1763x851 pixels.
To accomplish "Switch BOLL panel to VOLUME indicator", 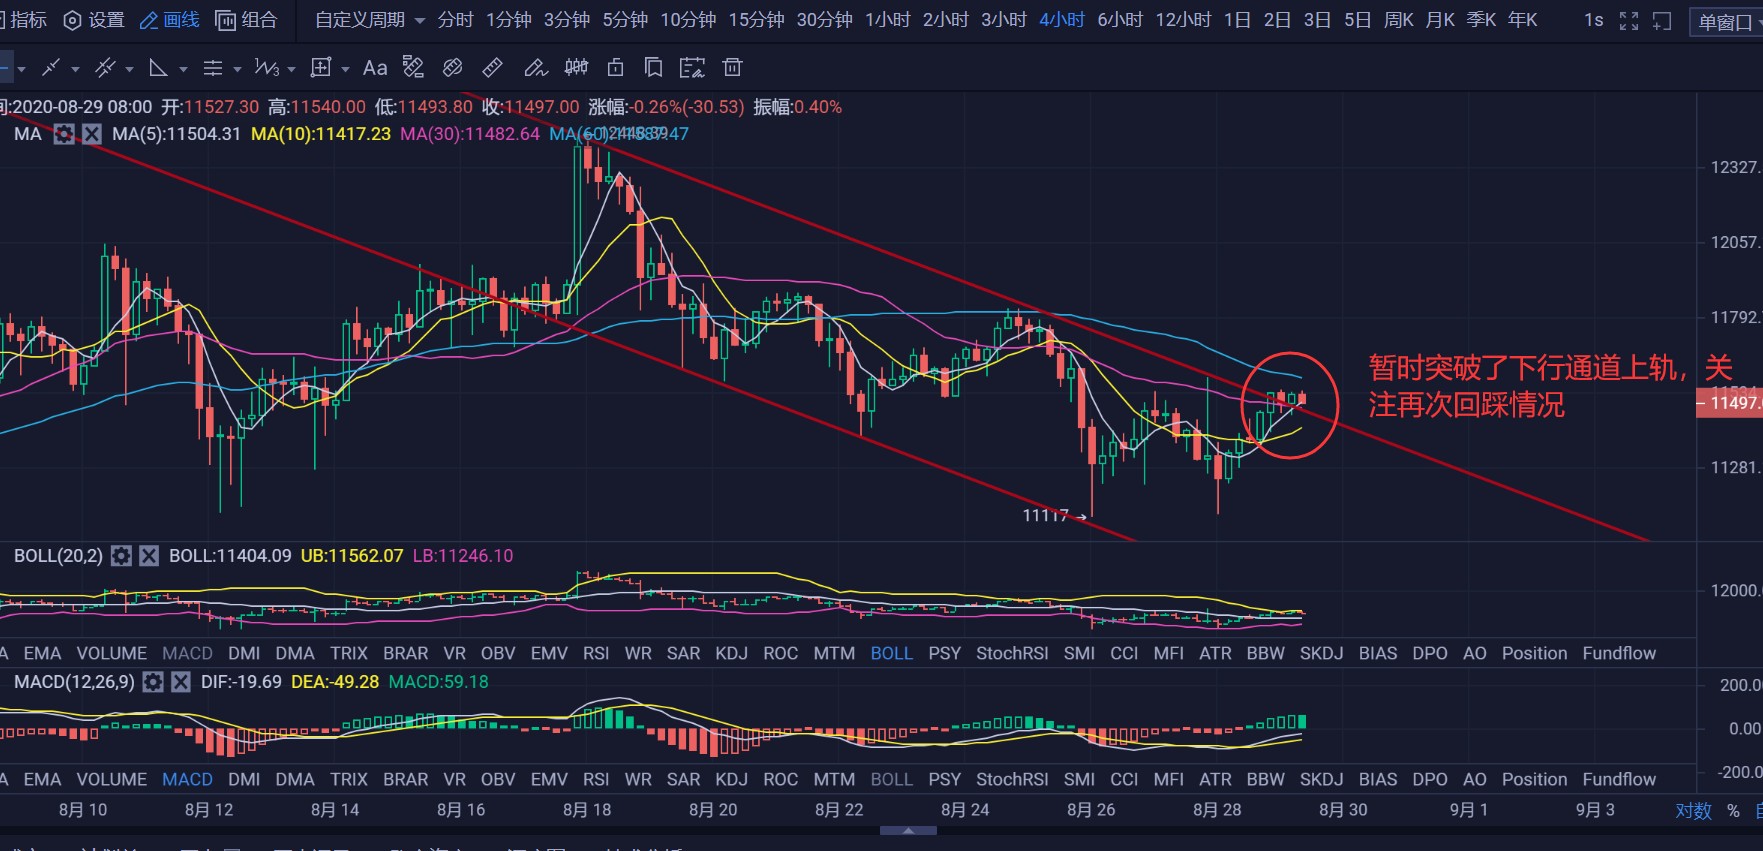I will coord(112,653).
